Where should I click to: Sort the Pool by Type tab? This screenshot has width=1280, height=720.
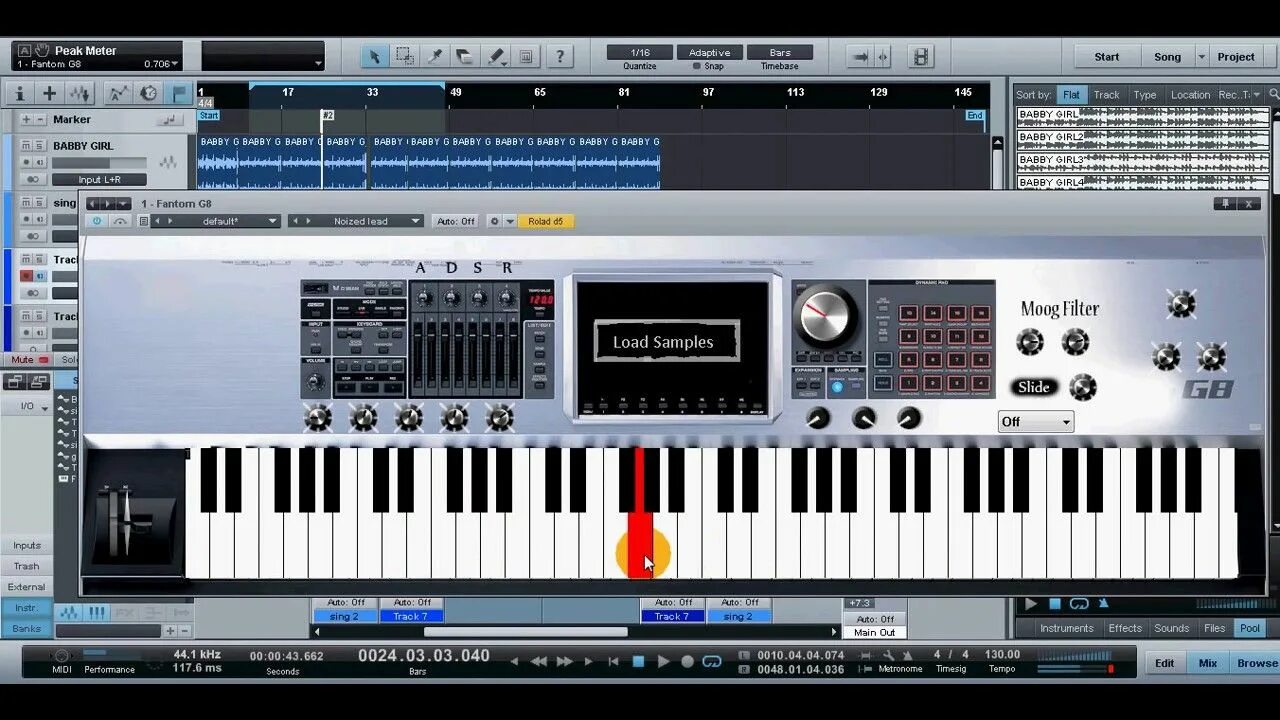(1145, 95)
